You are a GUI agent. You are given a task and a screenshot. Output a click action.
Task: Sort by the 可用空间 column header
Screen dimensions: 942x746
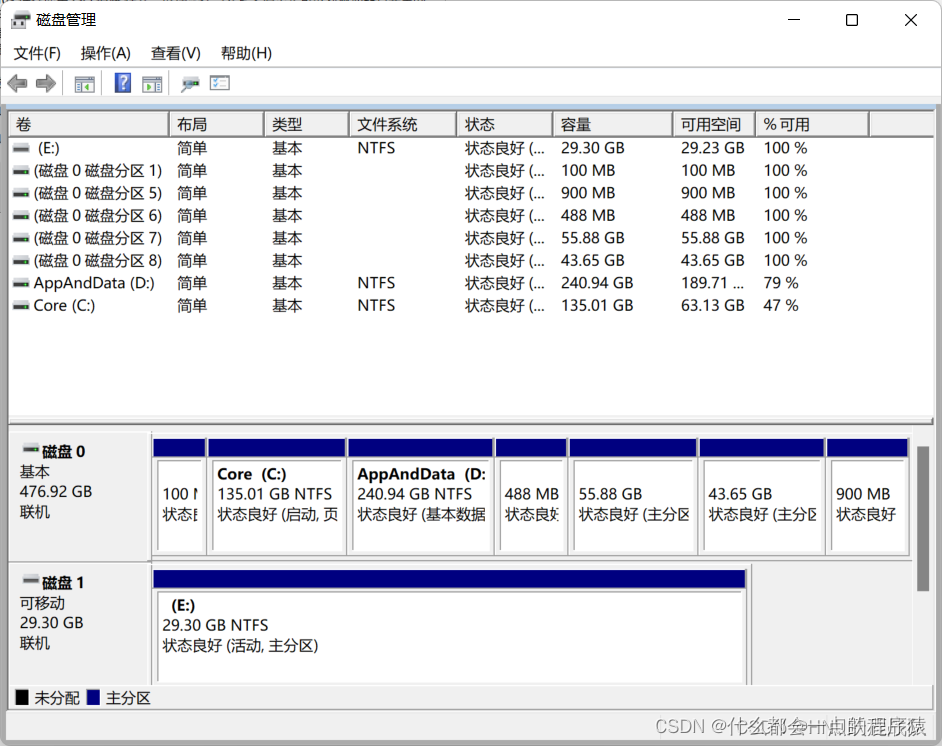714,124
